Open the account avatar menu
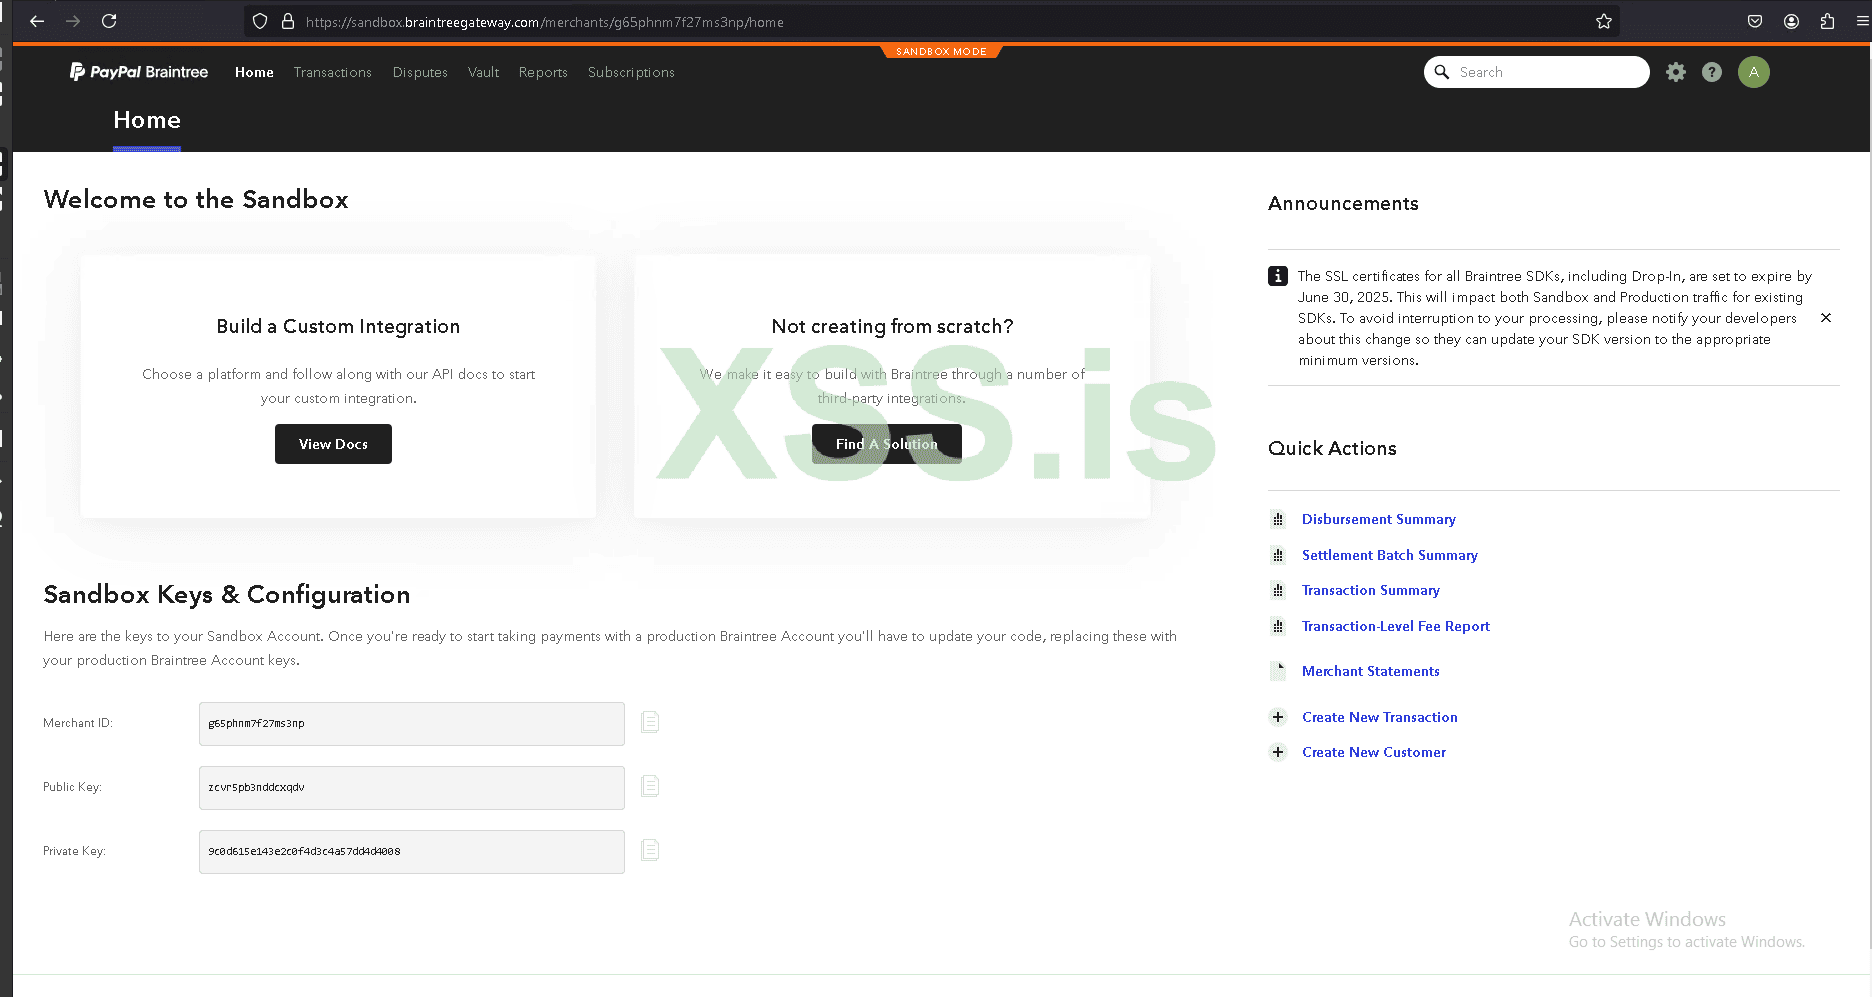The image size is (1872, 997). tap(1754, 72)
